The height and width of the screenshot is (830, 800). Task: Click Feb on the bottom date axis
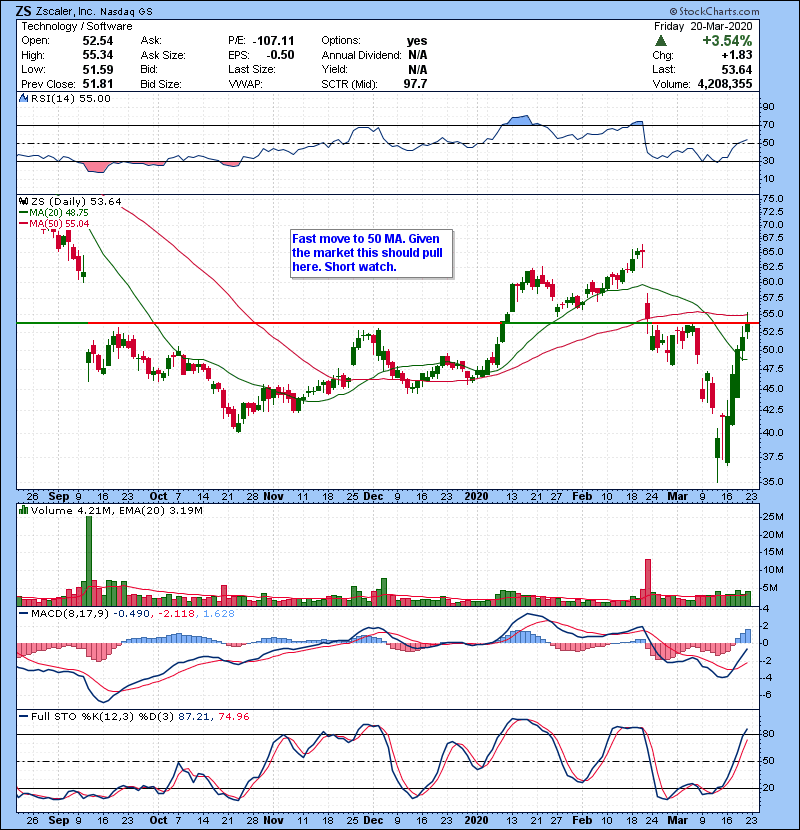tap(582, 820)
